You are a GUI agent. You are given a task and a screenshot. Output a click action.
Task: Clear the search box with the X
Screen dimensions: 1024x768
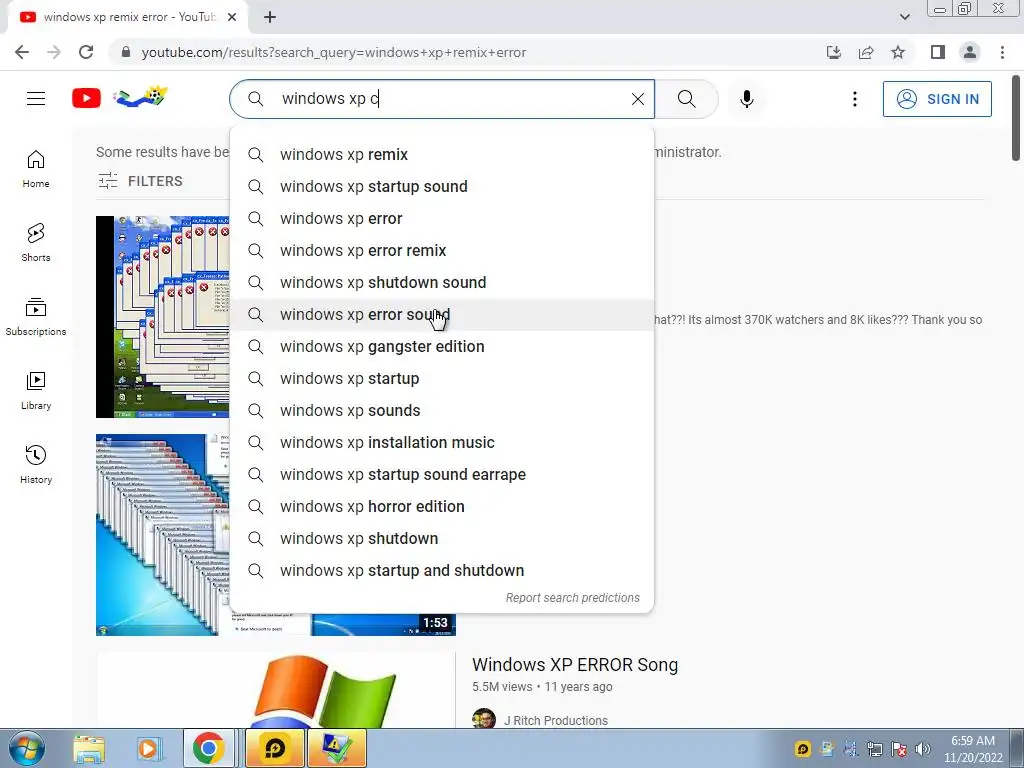(x=638, y=99)
